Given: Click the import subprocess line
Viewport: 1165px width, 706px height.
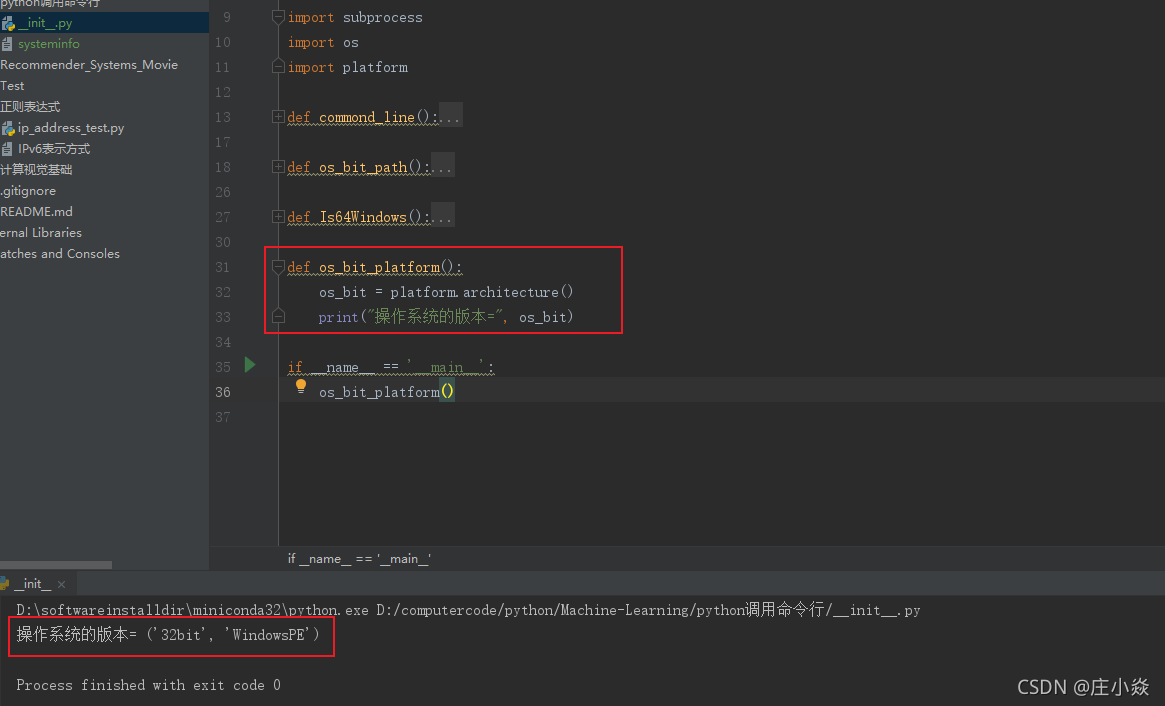Looking at the screenshot, I should [355, 17].
